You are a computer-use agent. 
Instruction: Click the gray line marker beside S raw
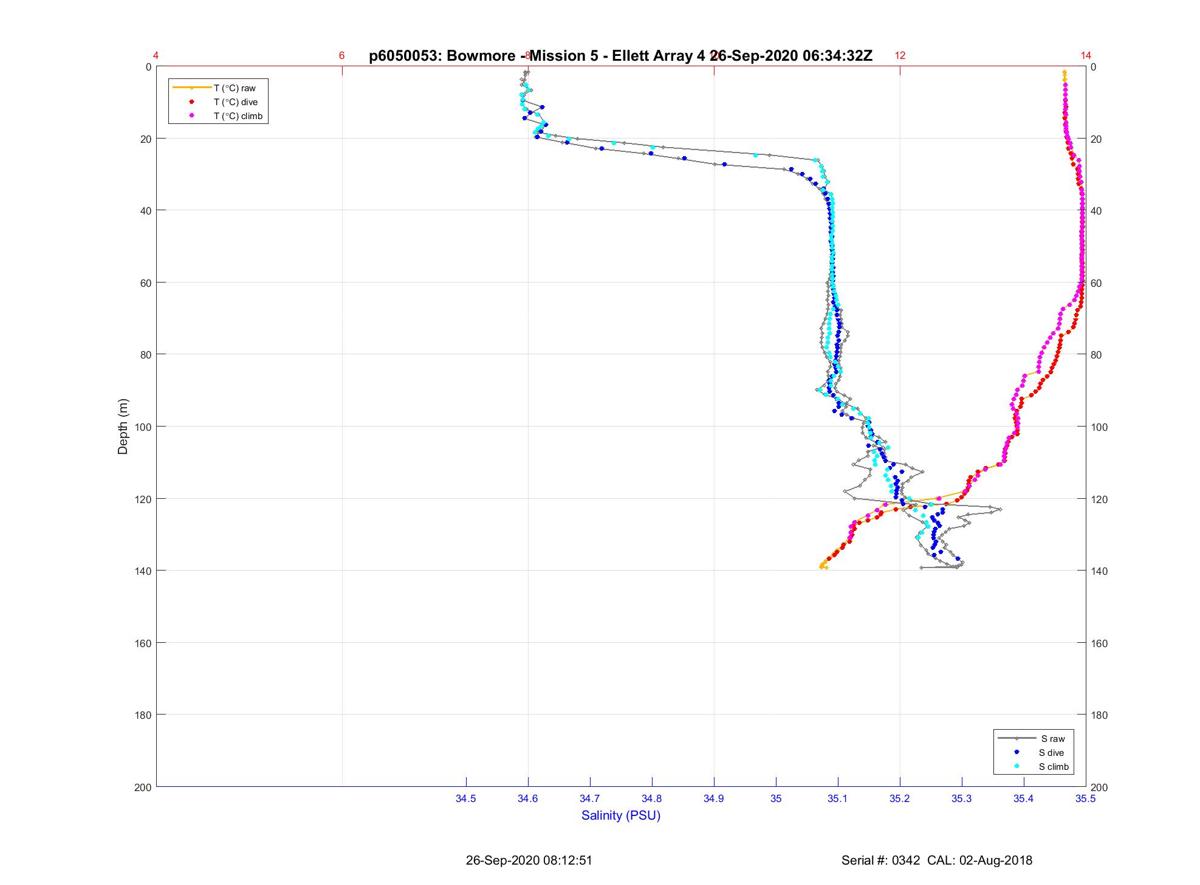click(1016, 738)
